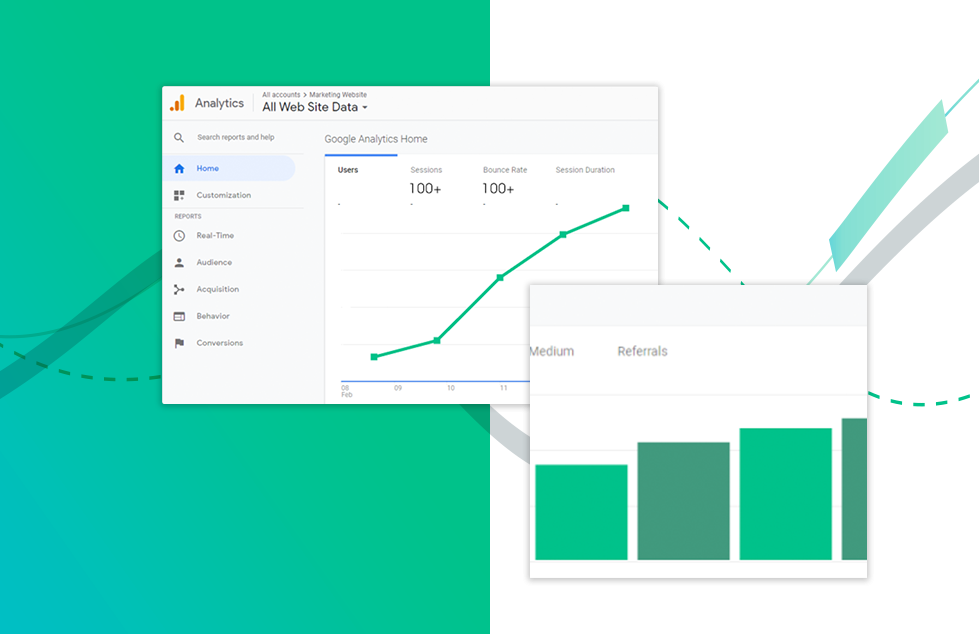Click the tallest bright green bar
This screenshot has height=634, width=979.
tap(785, 494)
